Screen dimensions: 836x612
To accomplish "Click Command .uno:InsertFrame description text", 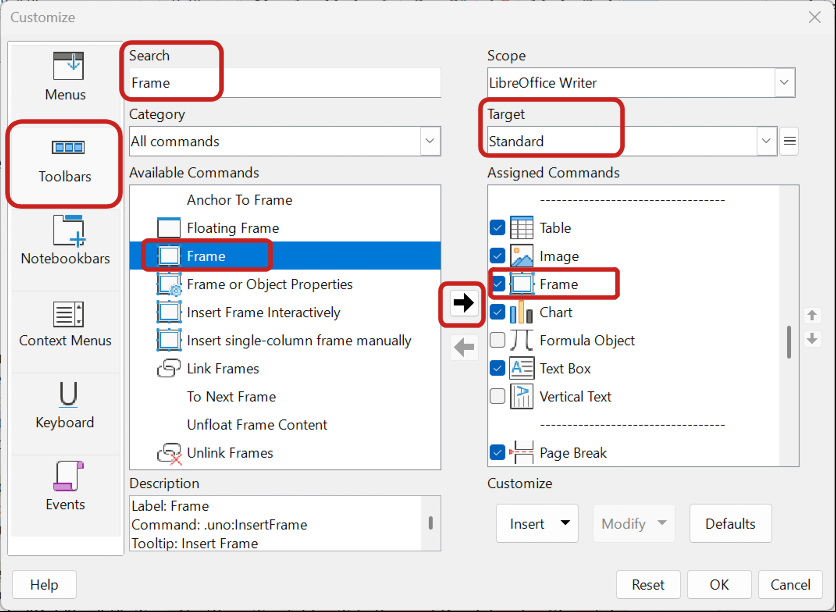I will coord(219,525).
